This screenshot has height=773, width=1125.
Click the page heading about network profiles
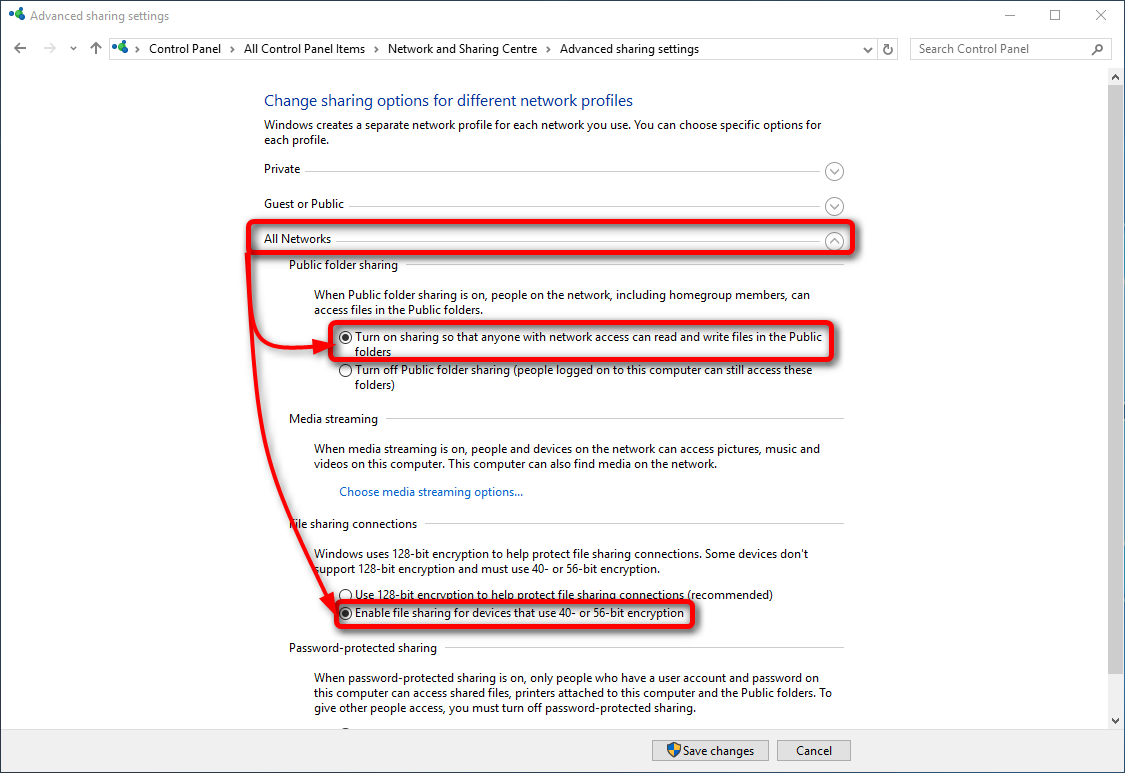[448, 100]
